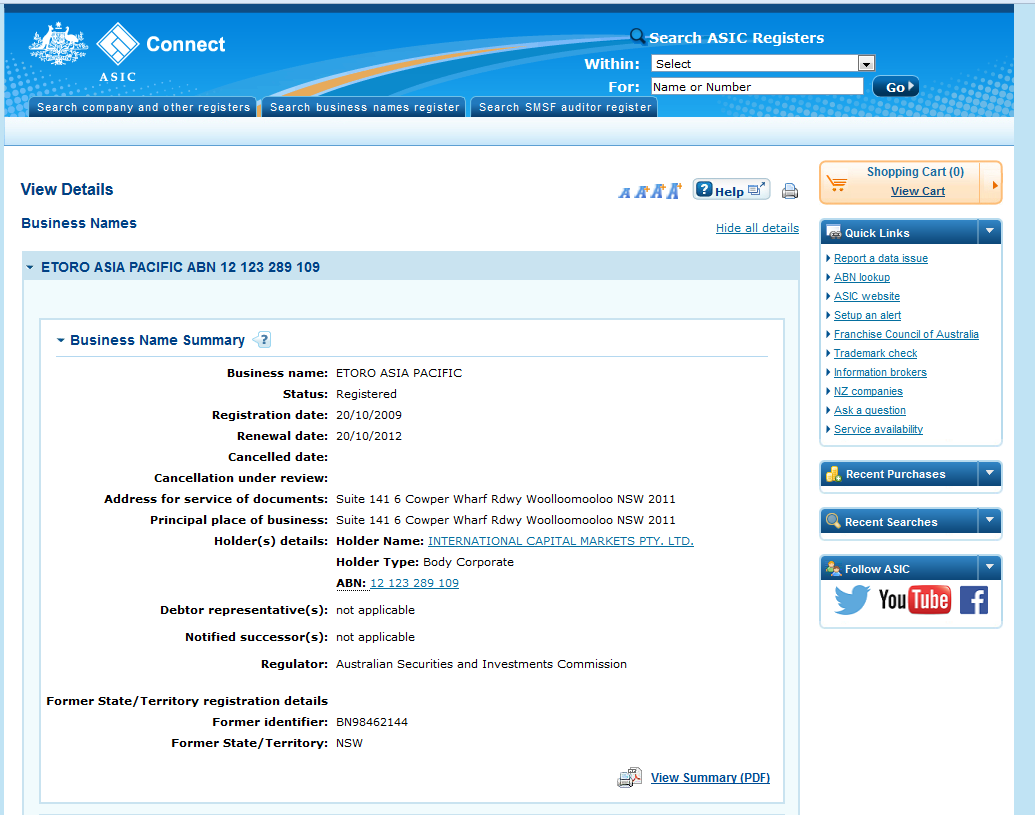This screenshot has height=815, width=1035.
Task: Open Search SMSF auditor register tab
Action: pos(565,107)
